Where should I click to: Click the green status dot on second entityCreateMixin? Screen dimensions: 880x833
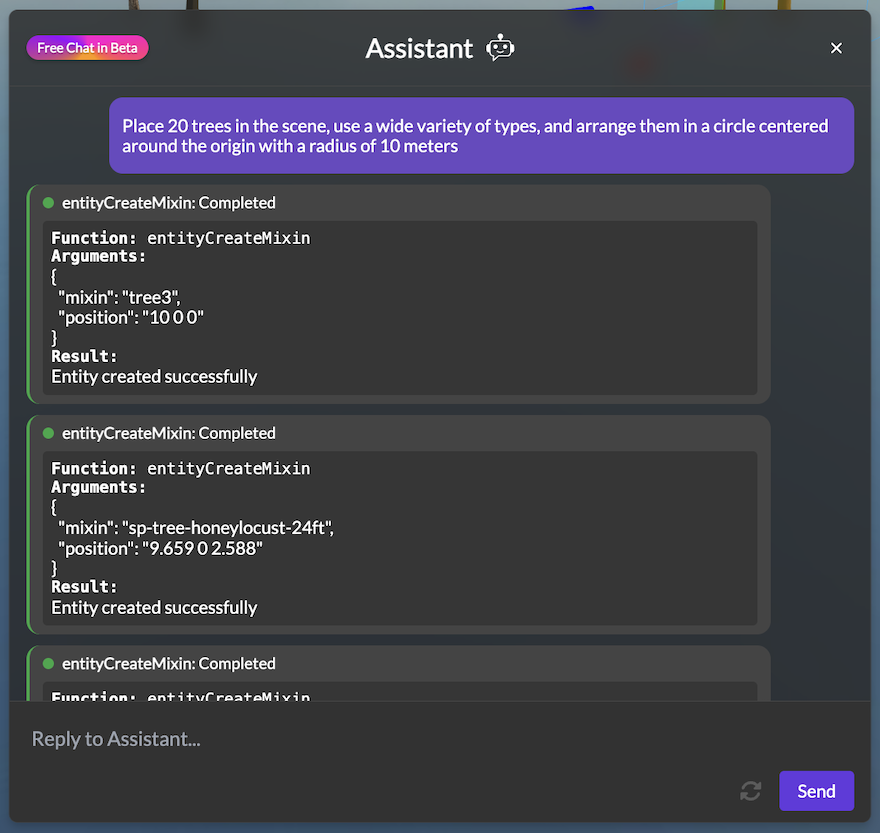[x=48, y=433]
